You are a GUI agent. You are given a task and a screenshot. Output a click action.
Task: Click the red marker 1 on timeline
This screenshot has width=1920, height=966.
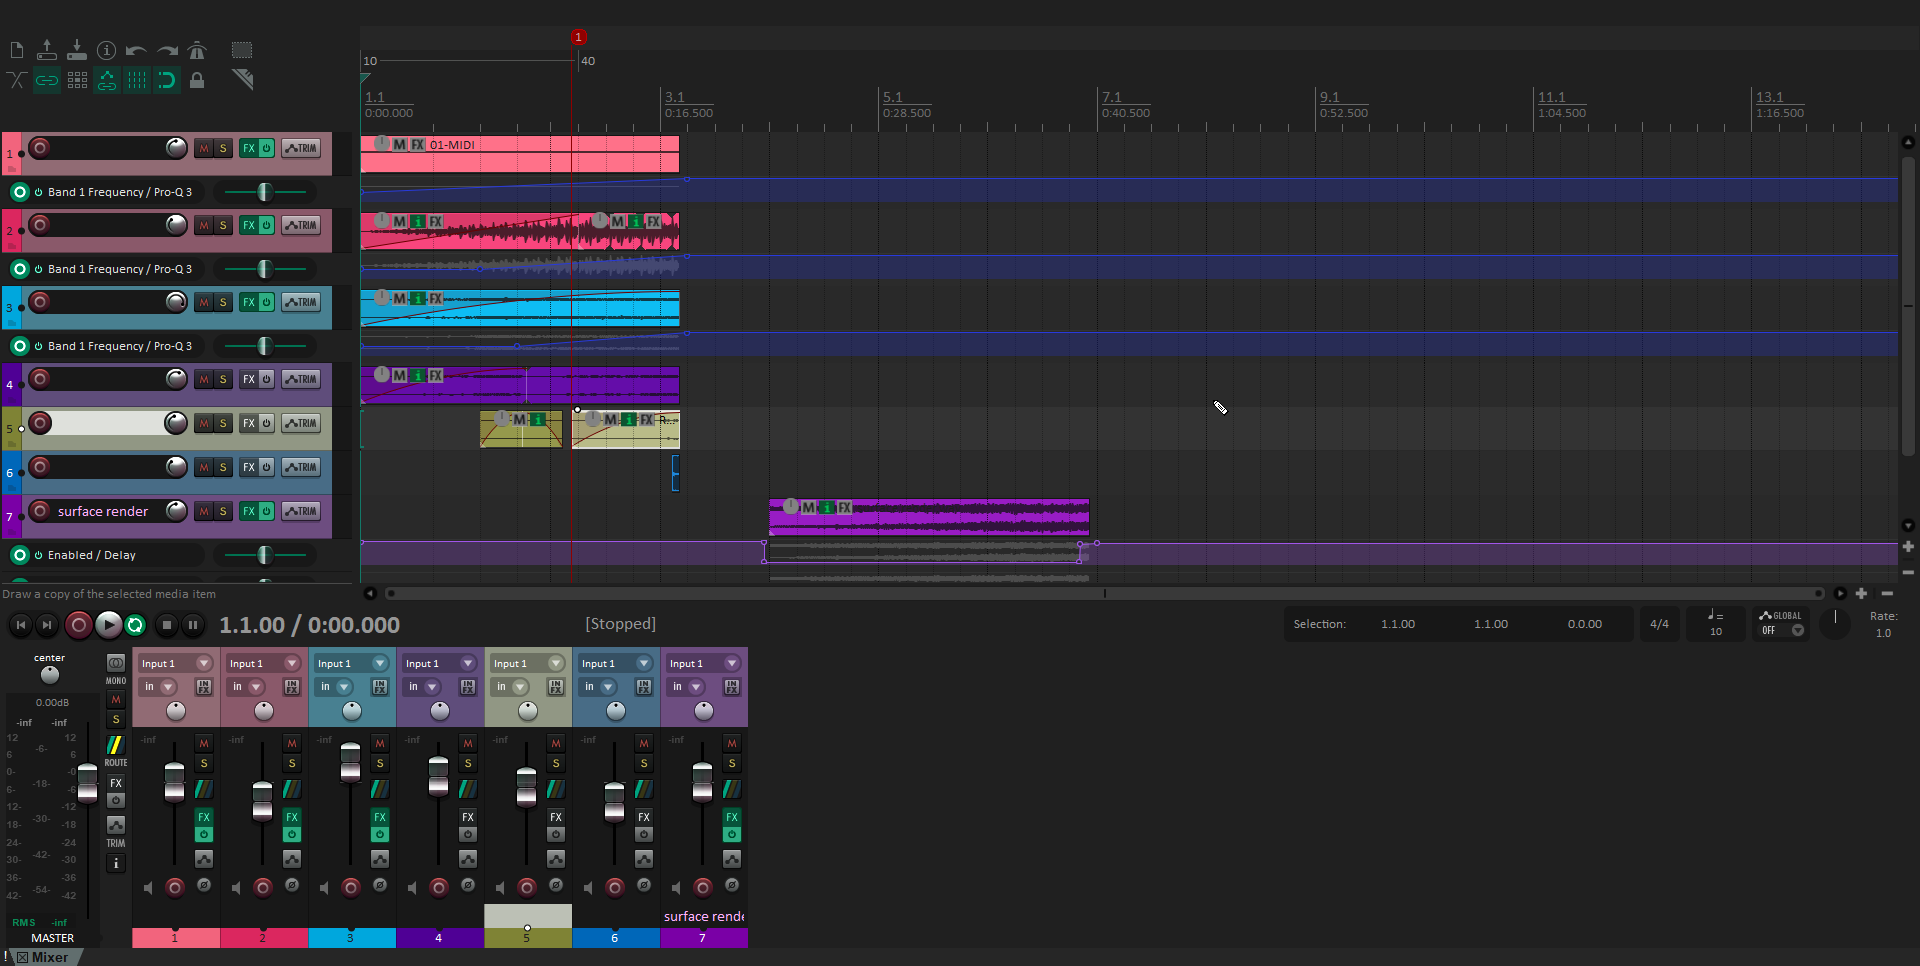(x=578, y=37)
